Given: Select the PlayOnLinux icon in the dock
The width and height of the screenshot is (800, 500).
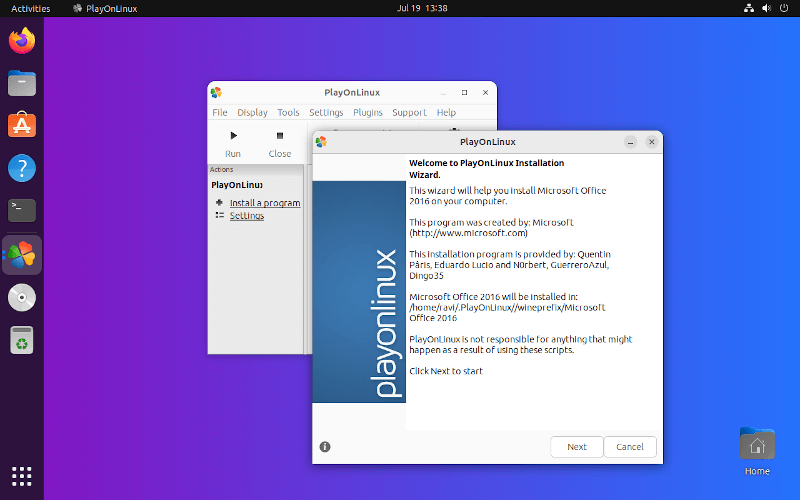Looking at the screenshot, I should point(21,255).
